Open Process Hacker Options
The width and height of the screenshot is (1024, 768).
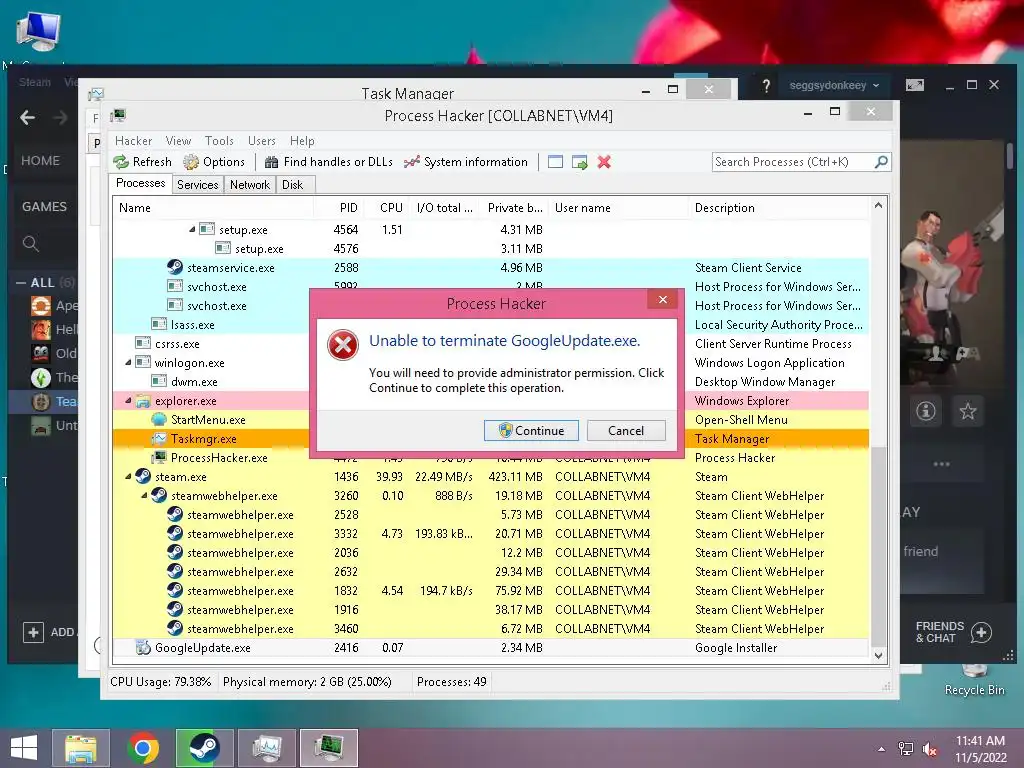214,162
